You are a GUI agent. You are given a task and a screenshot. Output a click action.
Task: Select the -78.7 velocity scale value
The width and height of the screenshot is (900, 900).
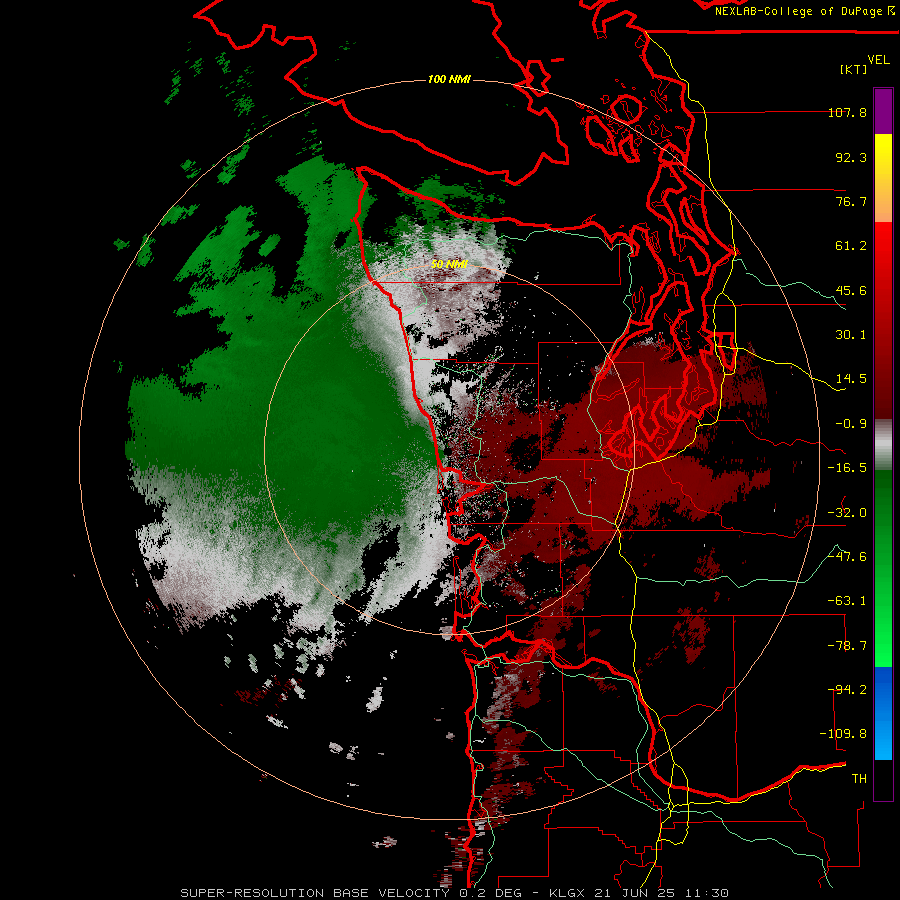tap(847, 646)
